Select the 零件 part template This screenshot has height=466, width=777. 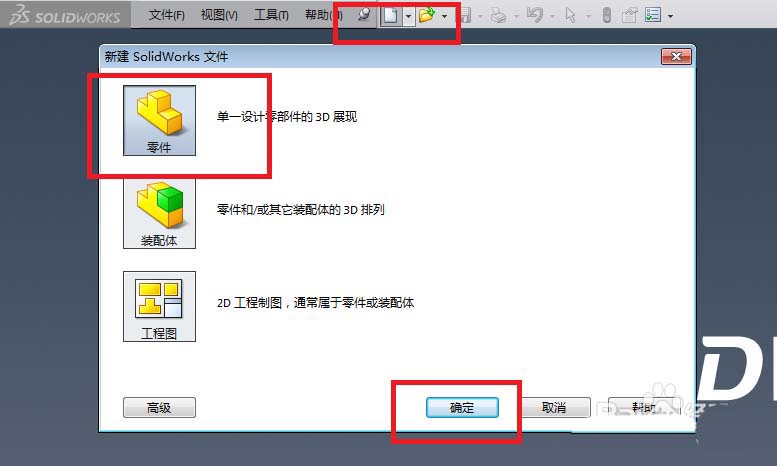click(x=159, y=120)
